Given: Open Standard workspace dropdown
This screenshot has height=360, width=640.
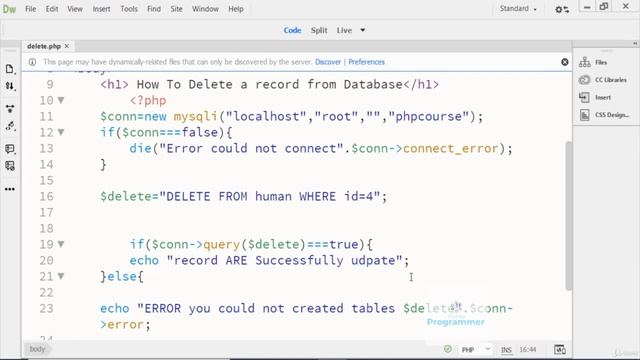Looking at the screenshot, I should tap(518, 9).
